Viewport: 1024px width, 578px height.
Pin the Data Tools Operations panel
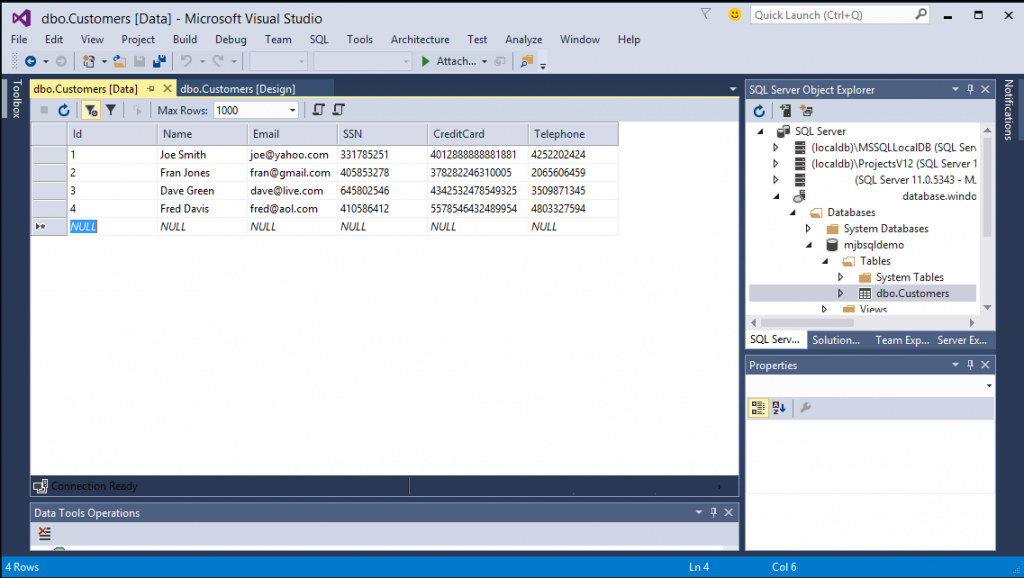[712, 512]
